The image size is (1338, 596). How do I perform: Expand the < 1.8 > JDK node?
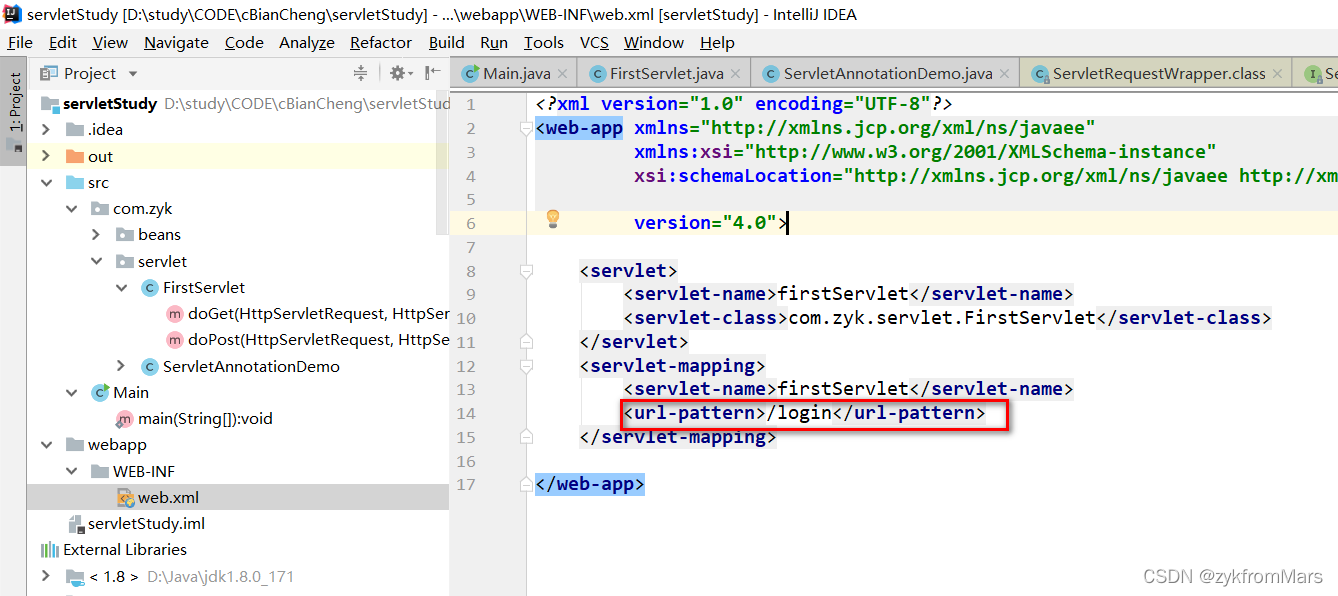coord(46,577)
